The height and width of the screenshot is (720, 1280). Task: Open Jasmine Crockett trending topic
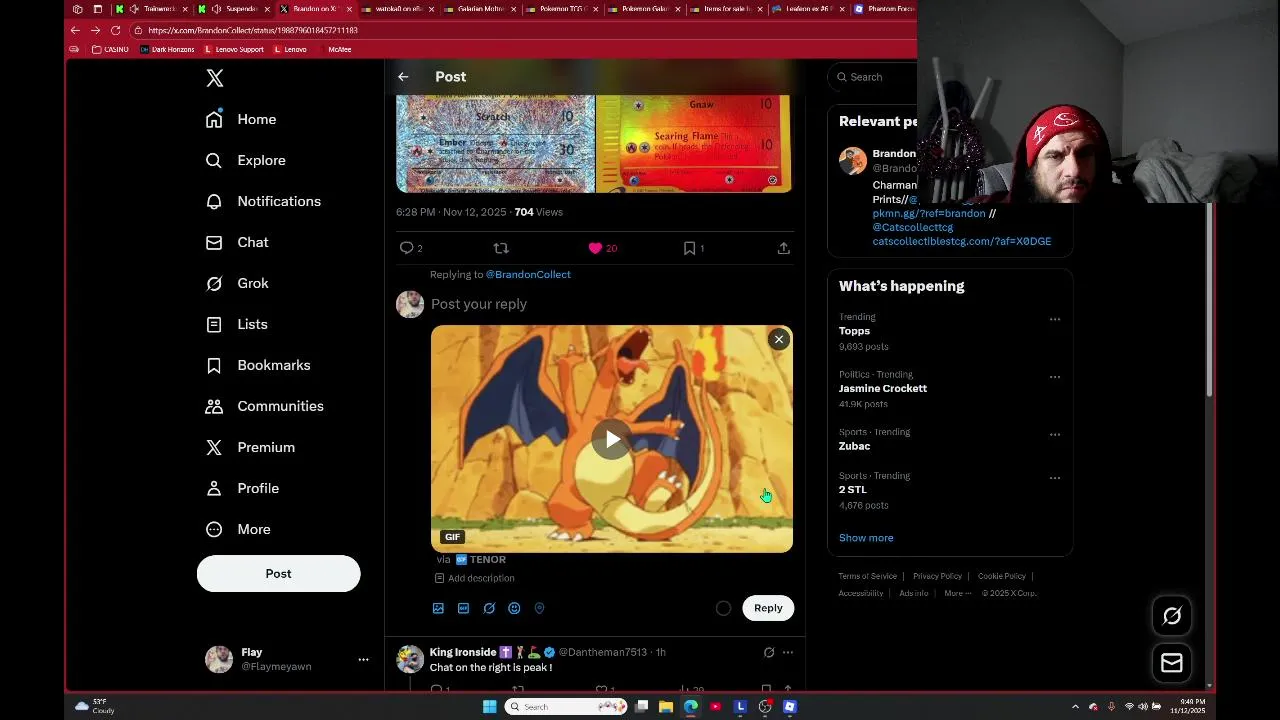883,388
